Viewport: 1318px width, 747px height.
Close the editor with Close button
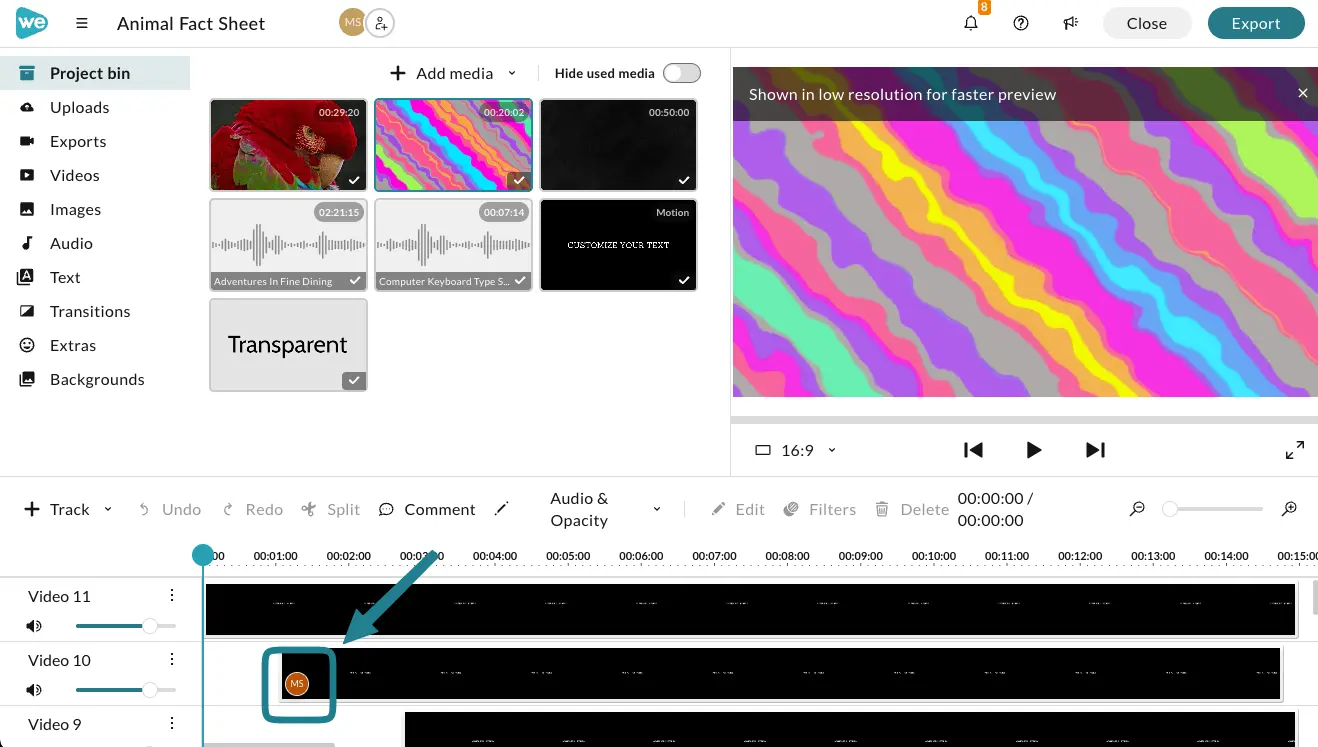coord(1147,23)
